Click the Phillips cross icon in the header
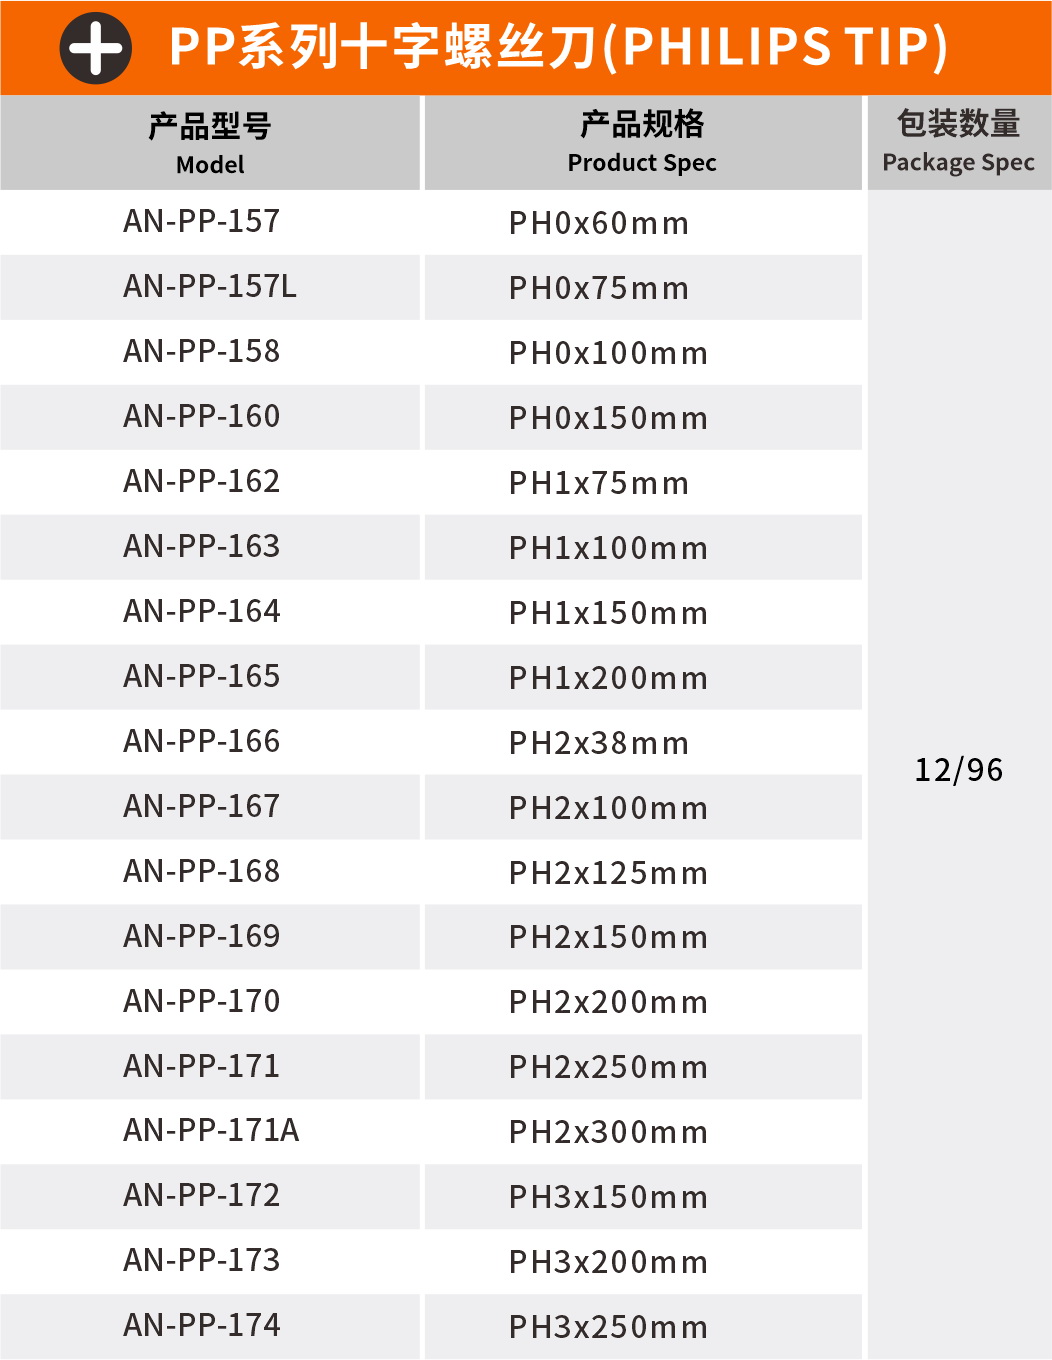Viewport: 1052px width, 1360px height. tap(96, 48)
